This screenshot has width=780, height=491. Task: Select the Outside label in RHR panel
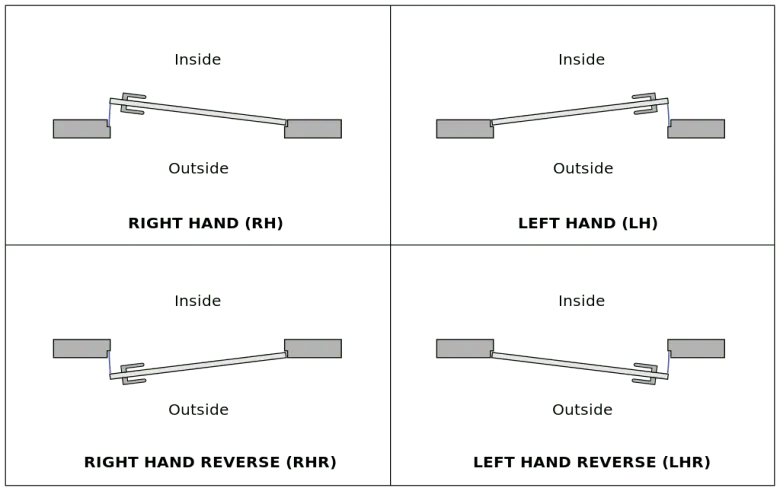pyautogui.click(x=198, y=409)
